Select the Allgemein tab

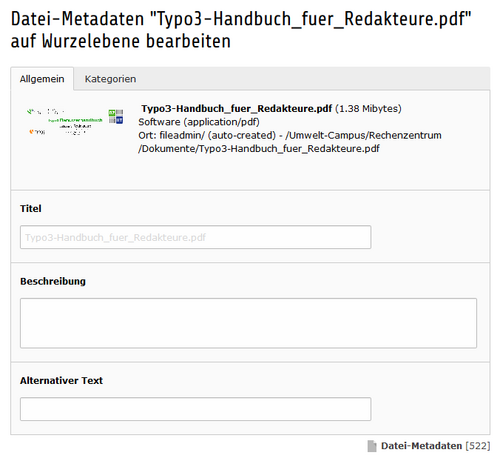click(42, 79)
